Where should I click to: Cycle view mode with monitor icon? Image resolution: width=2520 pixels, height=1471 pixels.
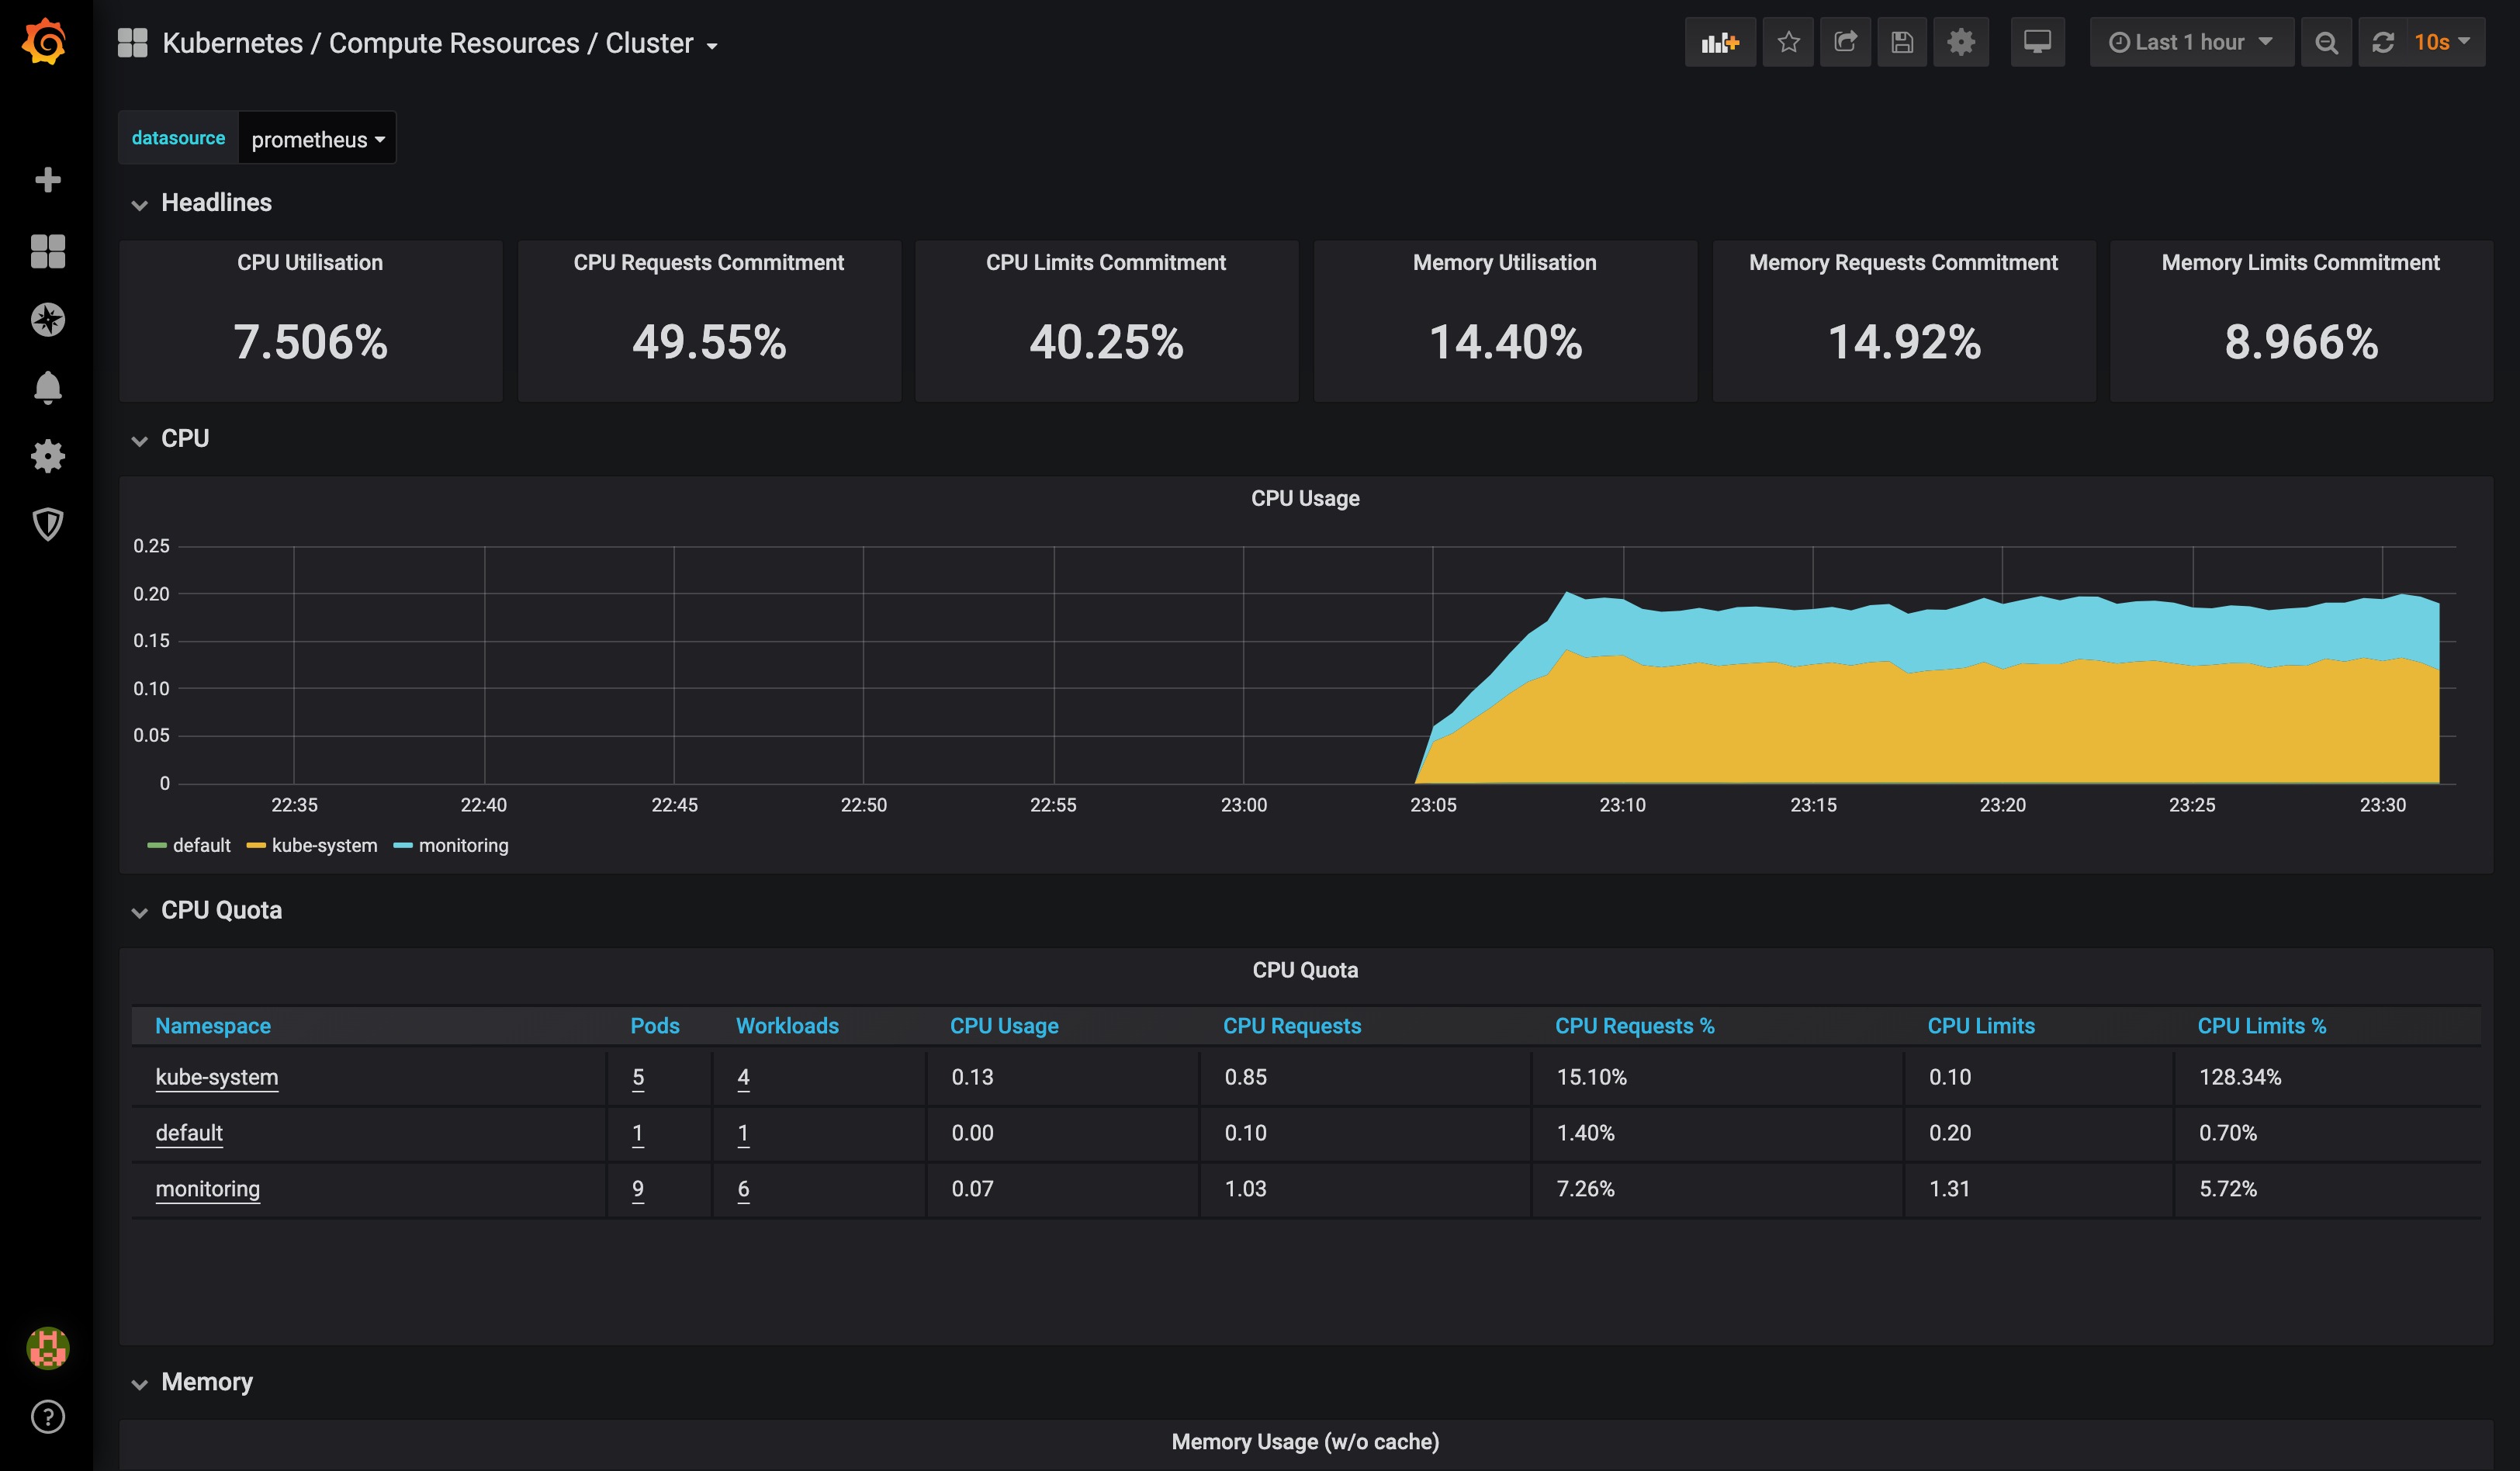(x=2037, y=42)
